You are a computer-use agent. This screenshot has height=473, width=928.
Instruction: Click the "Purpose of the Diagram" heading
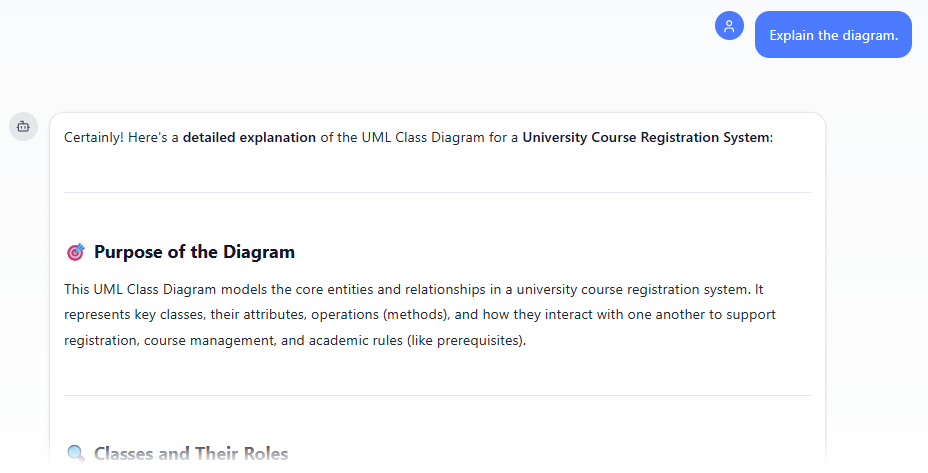point(194,252)
